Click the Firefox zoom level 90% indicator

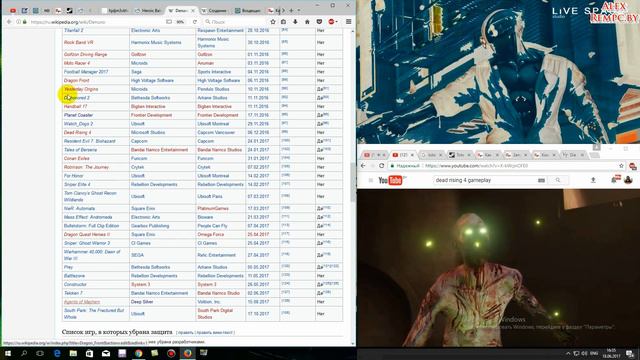[x=180, y=22]
